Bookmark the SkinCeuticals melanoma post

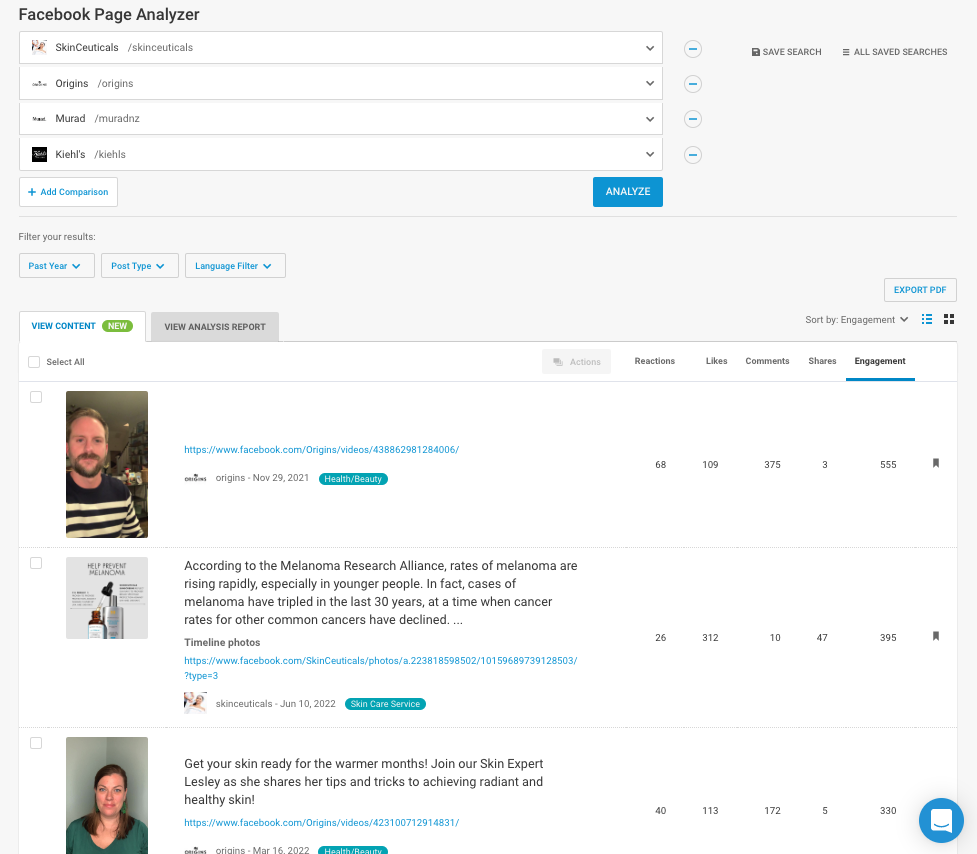pyautogui.click(x=936, y=636)
